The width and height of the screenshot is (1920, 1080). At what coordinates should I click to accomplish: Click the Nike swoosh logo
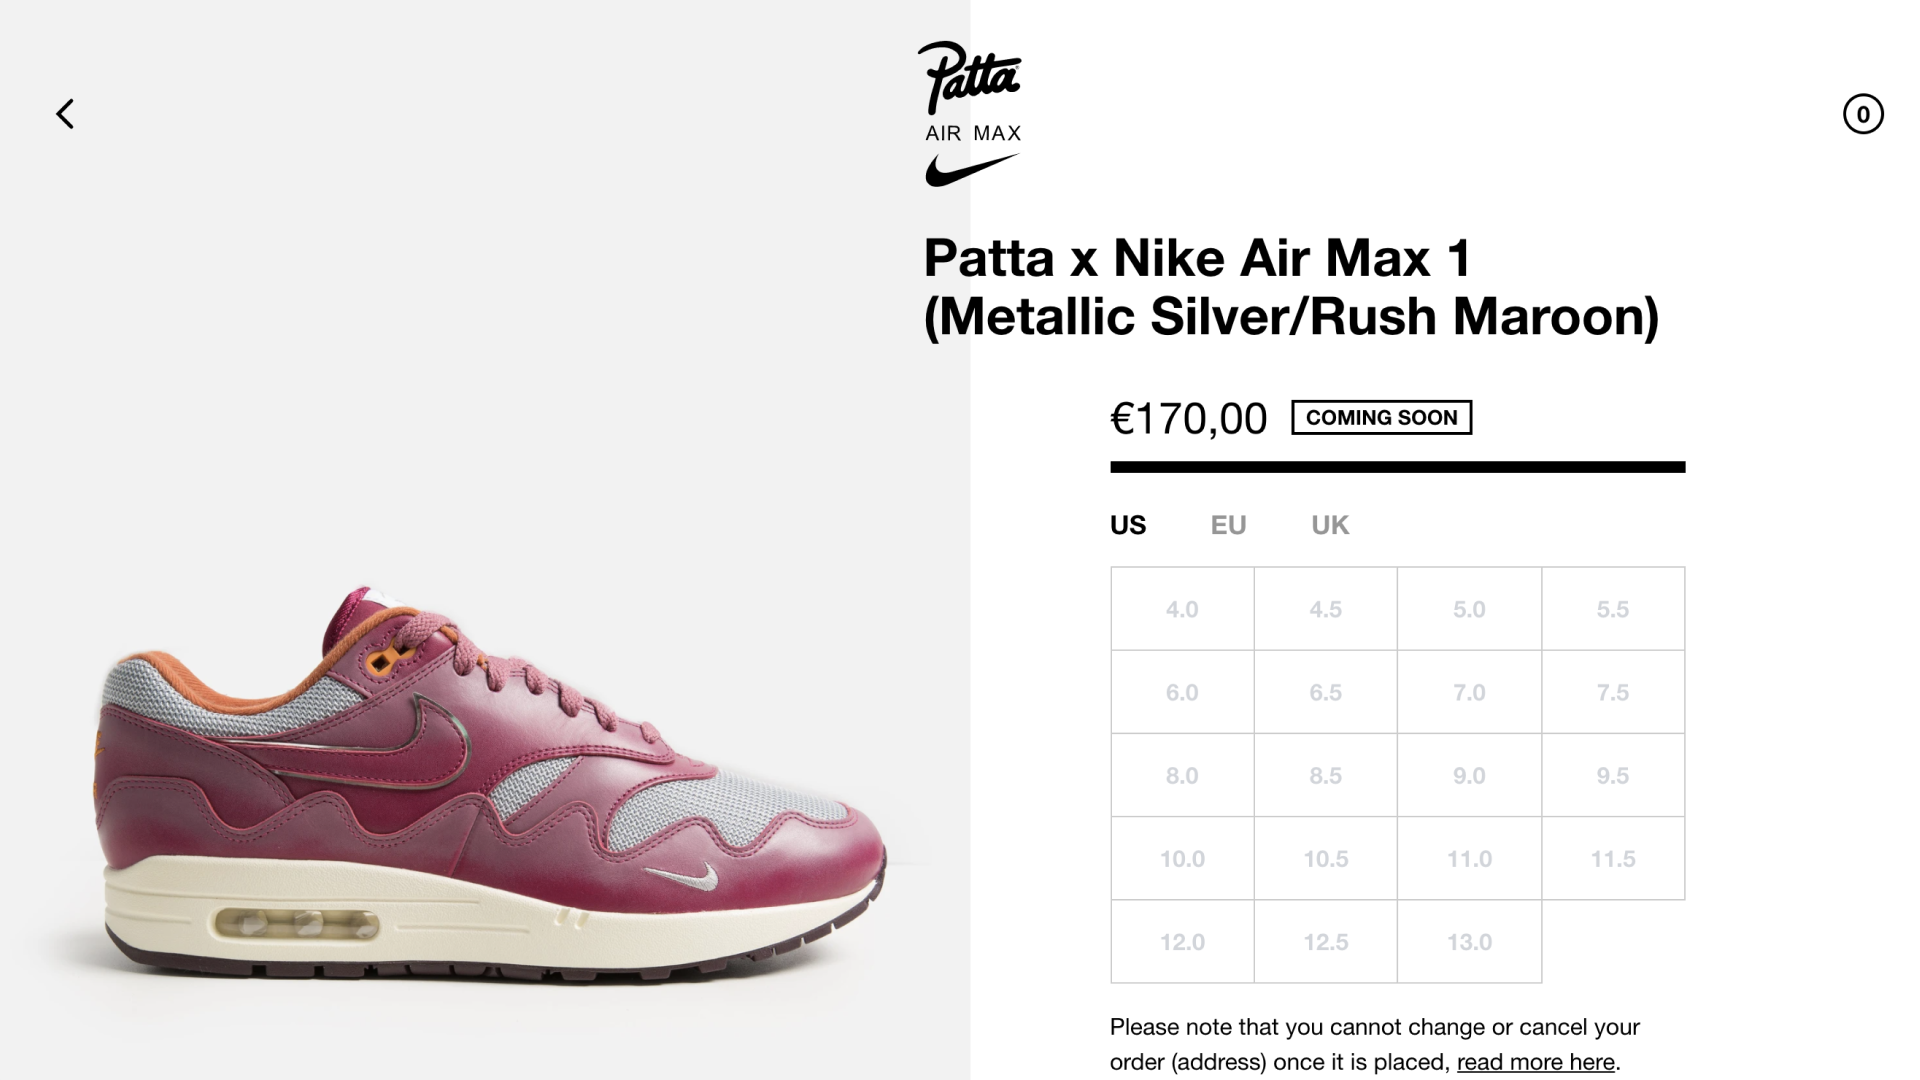point(971,170)
